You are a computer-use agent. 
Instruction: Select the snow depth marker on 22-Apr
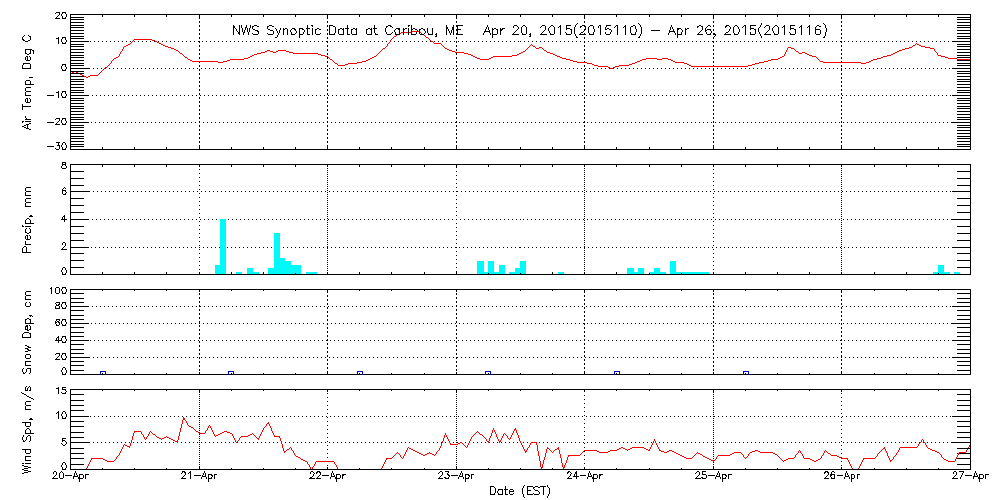point(360,372)
